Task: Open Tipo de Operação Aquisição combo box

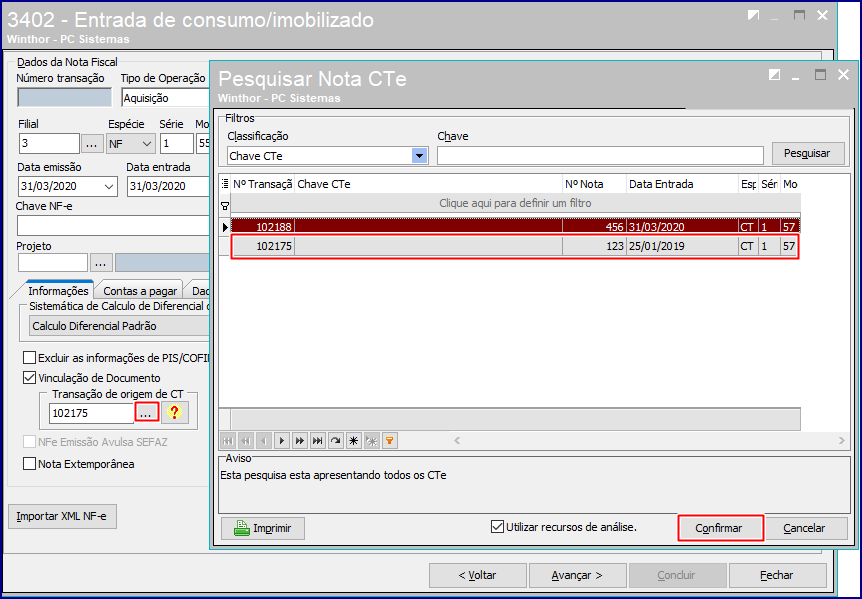Action: click(x=165, y=98)
